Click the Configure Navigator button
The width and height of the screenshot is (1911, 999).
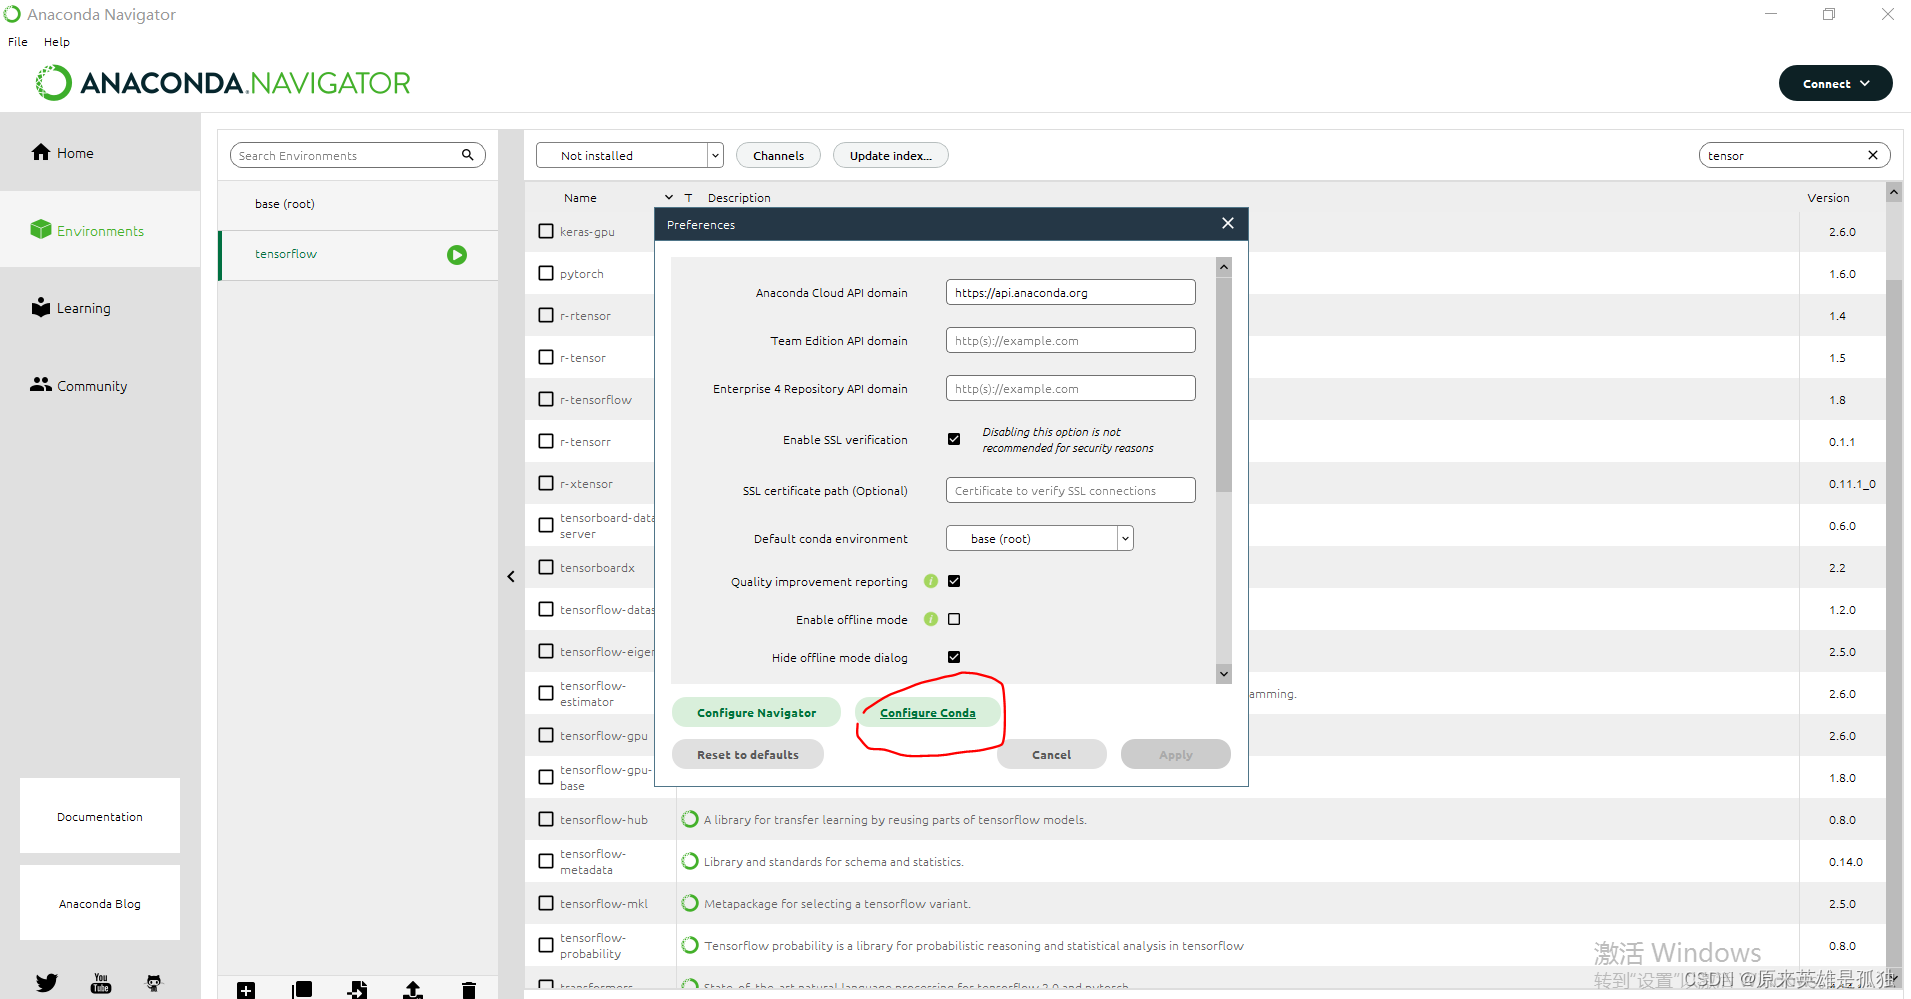click(756, 712)
